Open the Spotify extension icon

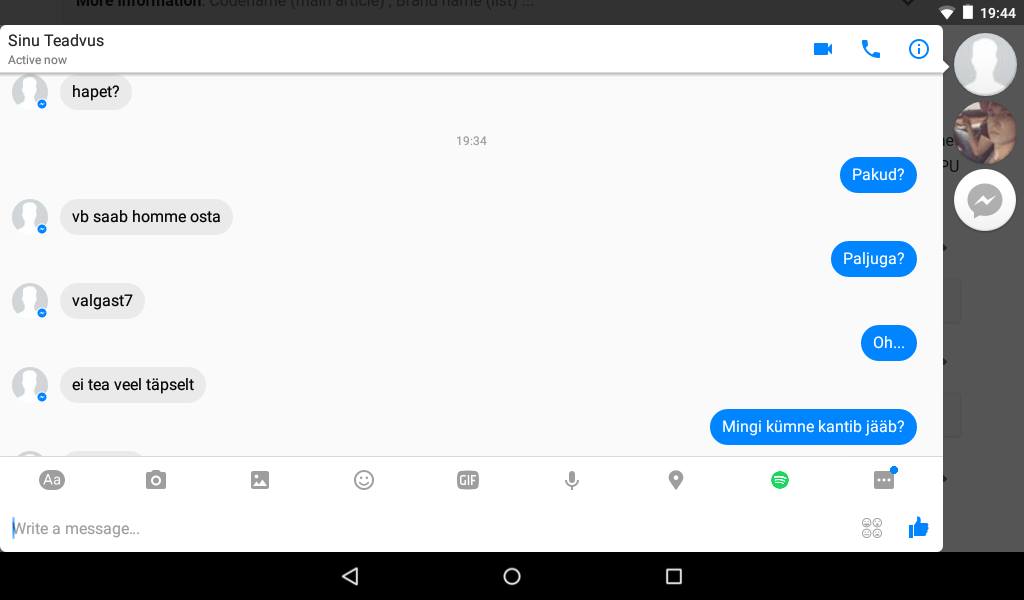point(780,480)
